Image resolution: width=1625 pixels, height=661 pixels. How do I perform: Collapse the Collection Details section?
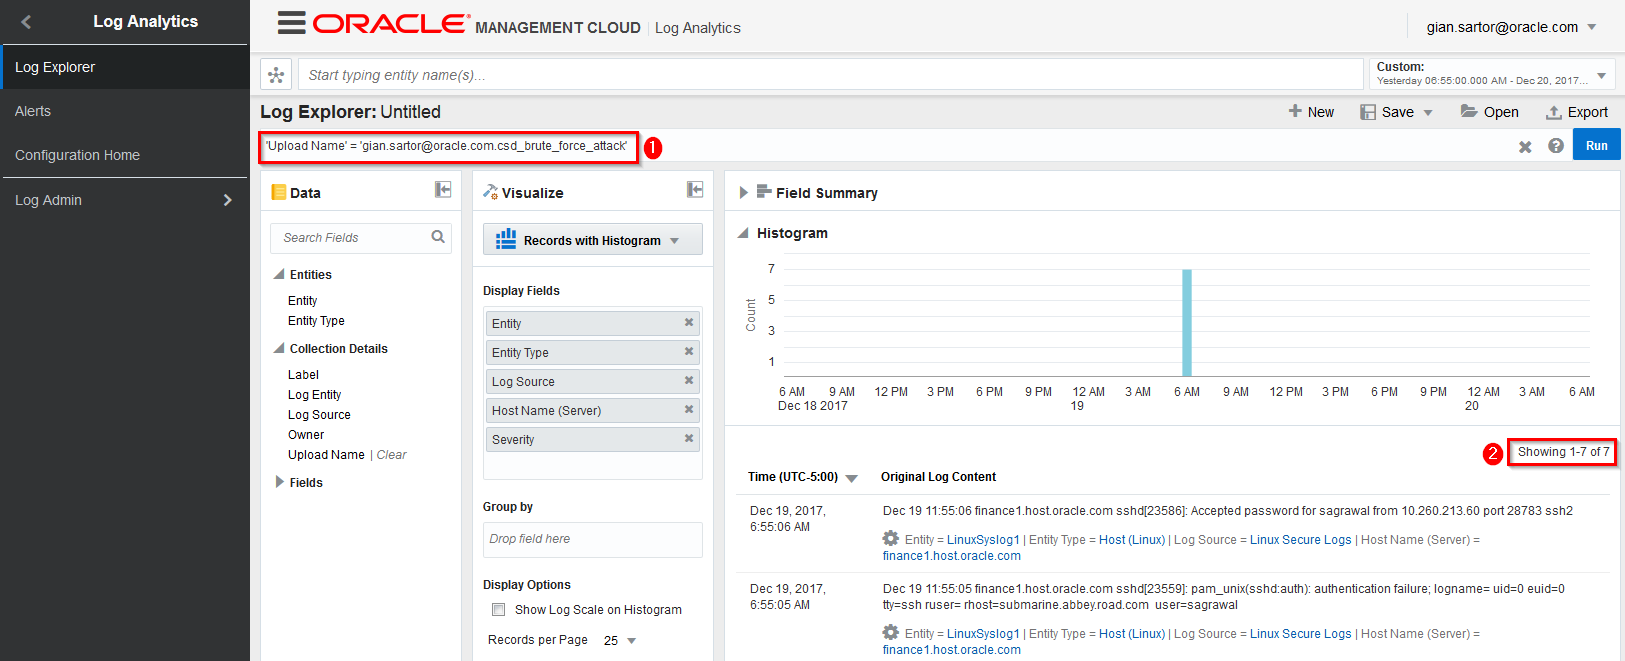click(x=279, y=348)
